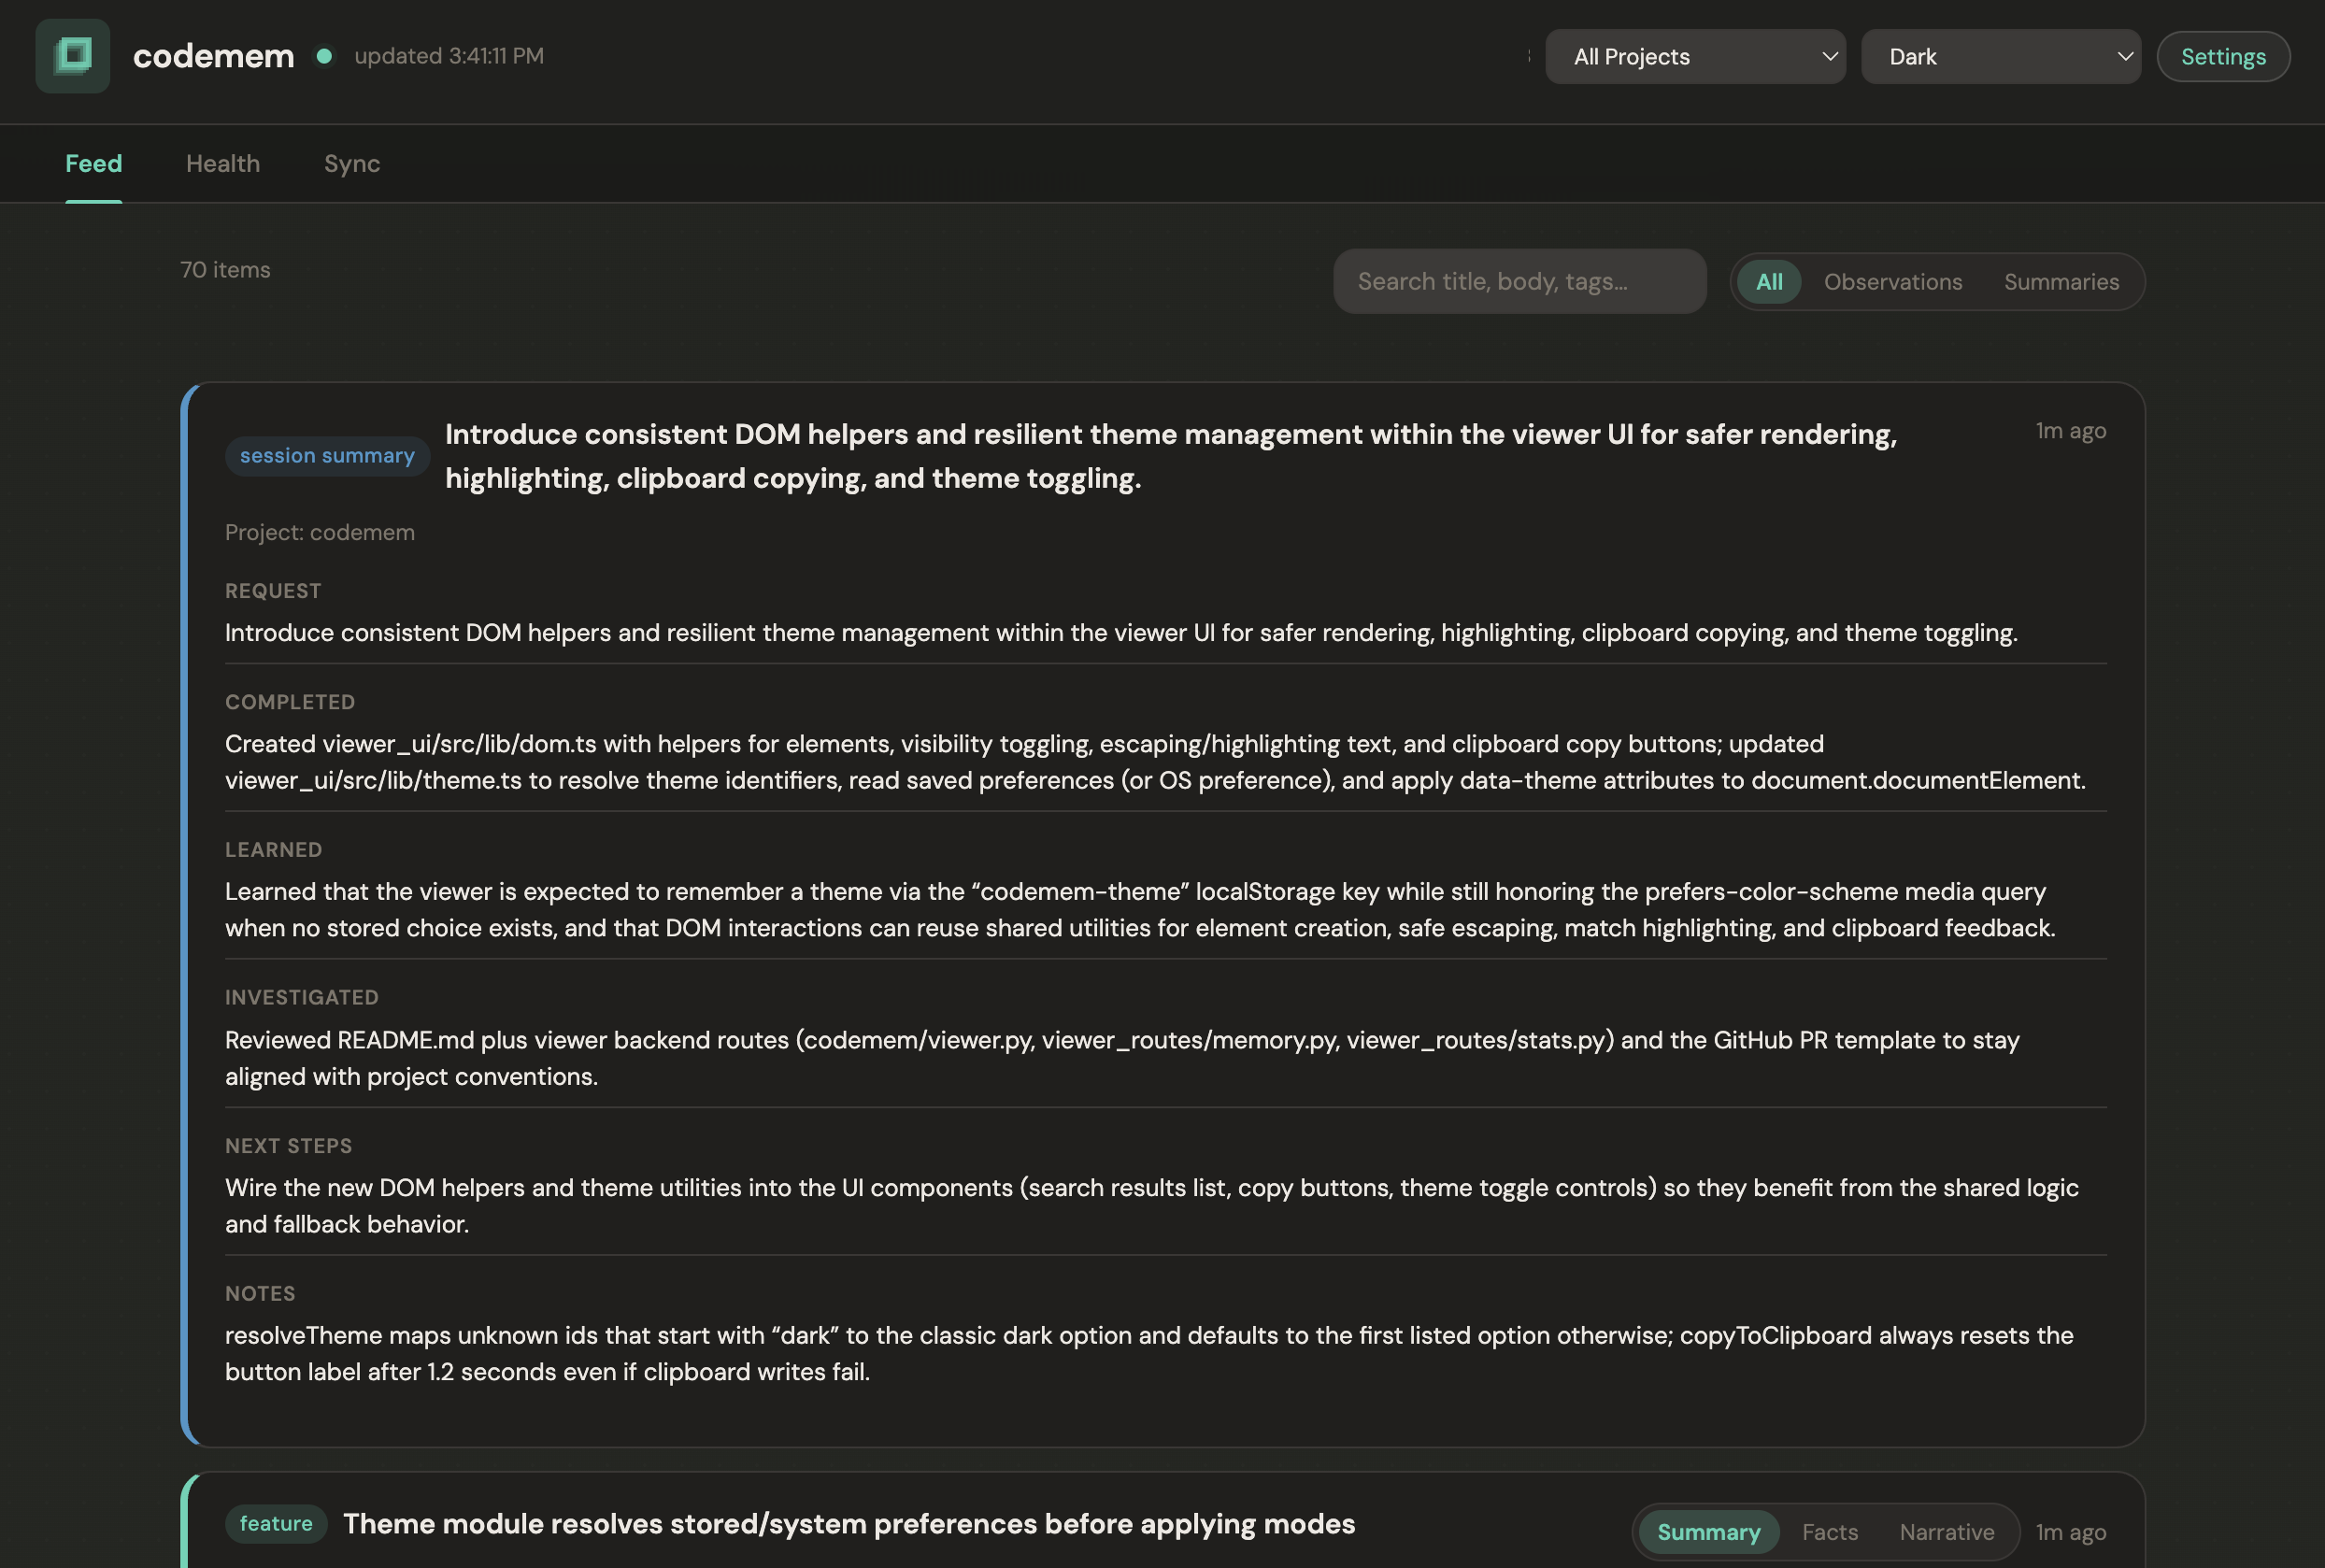Open the All Projects dropdown
The image size is (2325, 1568).
[x=1695, y=56]
